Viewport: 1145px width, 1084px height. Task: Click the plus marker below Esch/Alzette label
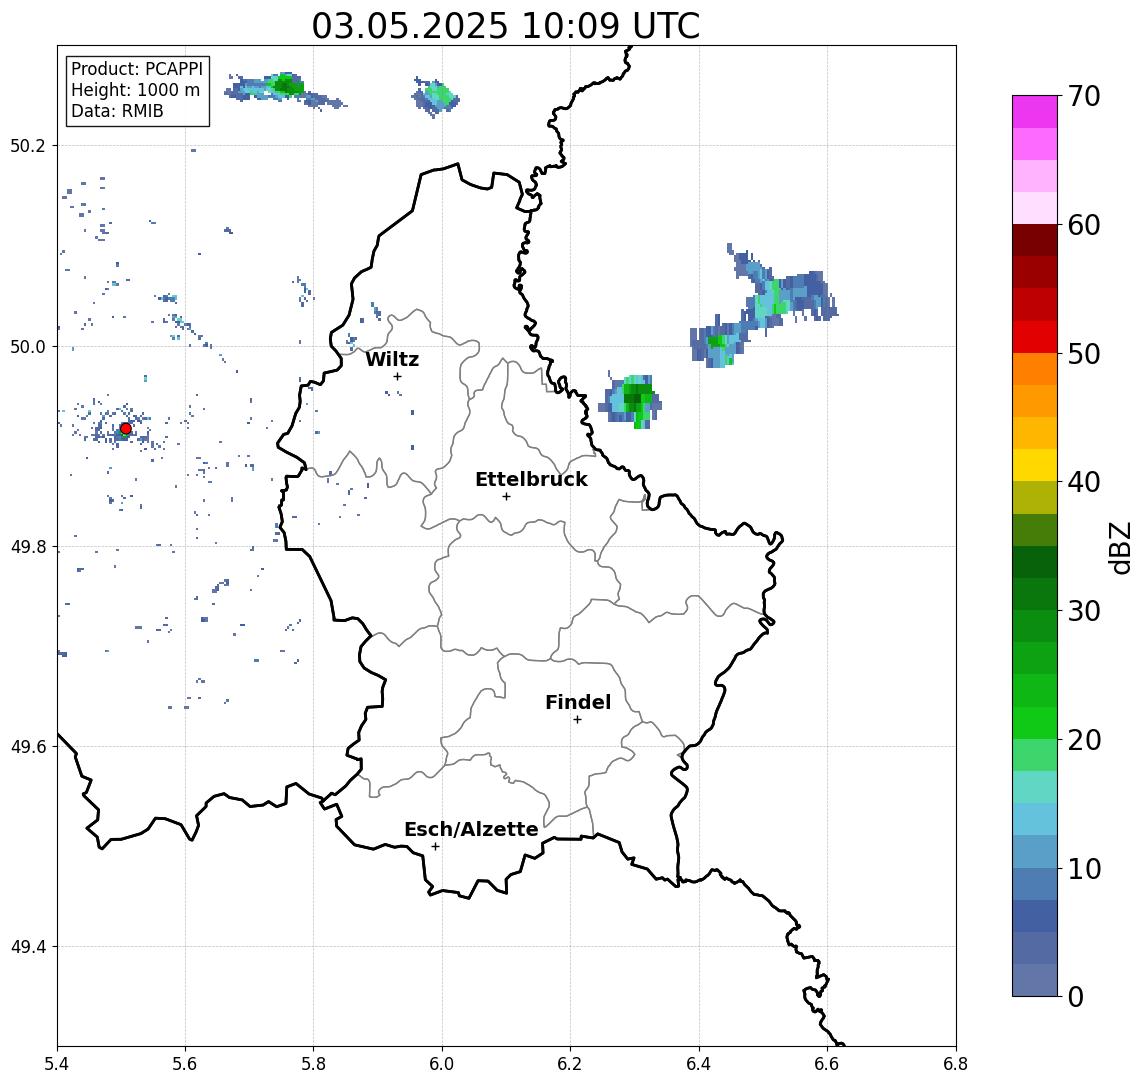click(435, 847)
